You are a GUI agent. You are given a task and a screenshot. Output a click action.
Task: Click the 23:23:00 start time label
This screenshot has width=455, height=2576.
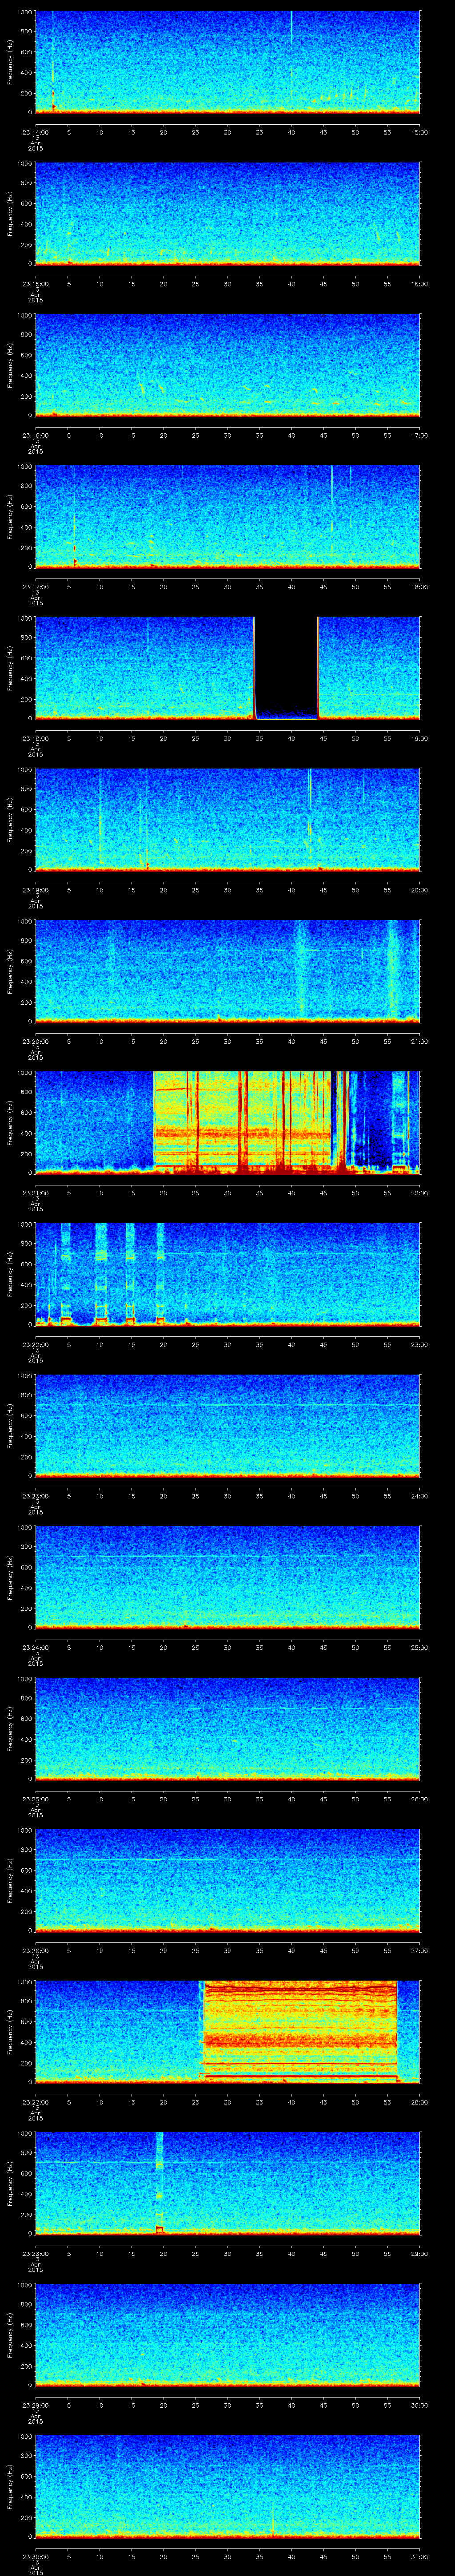[35, 1496]
